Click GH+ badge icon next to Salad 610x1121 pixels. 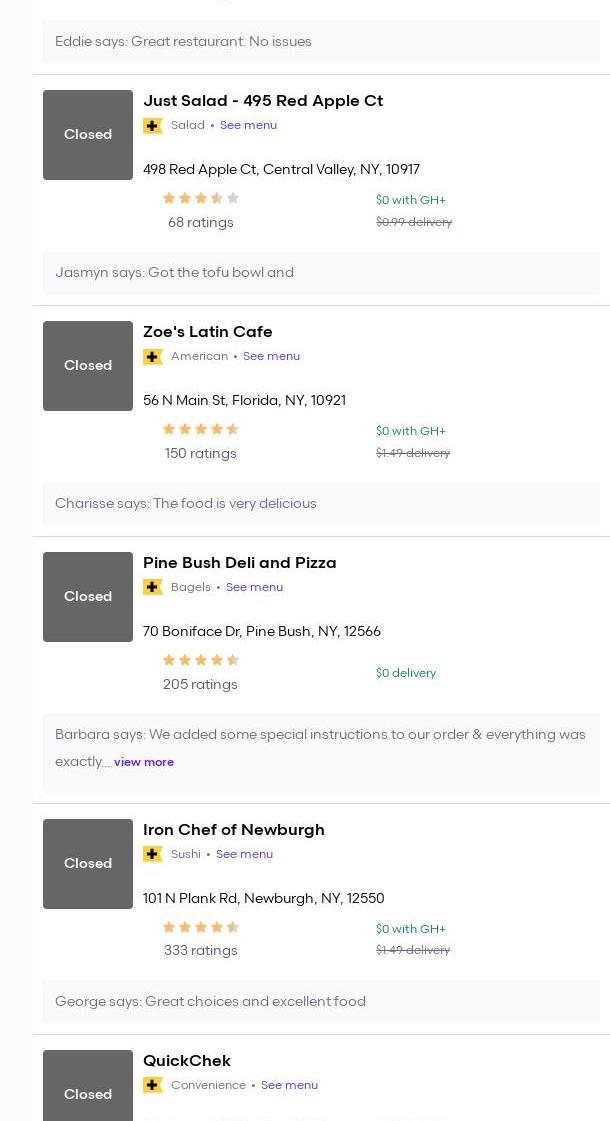click(x=153, y=126)
